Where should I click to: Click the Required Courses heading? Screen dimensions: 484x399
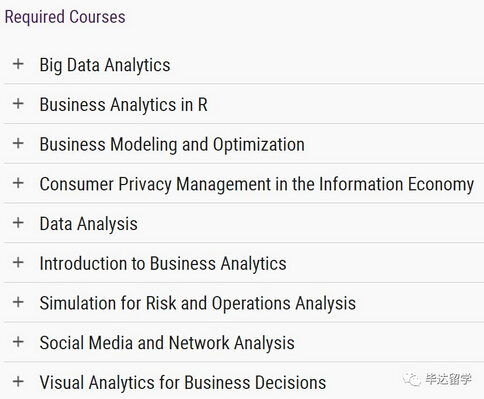pyautogui.click(x=65, y=17)
